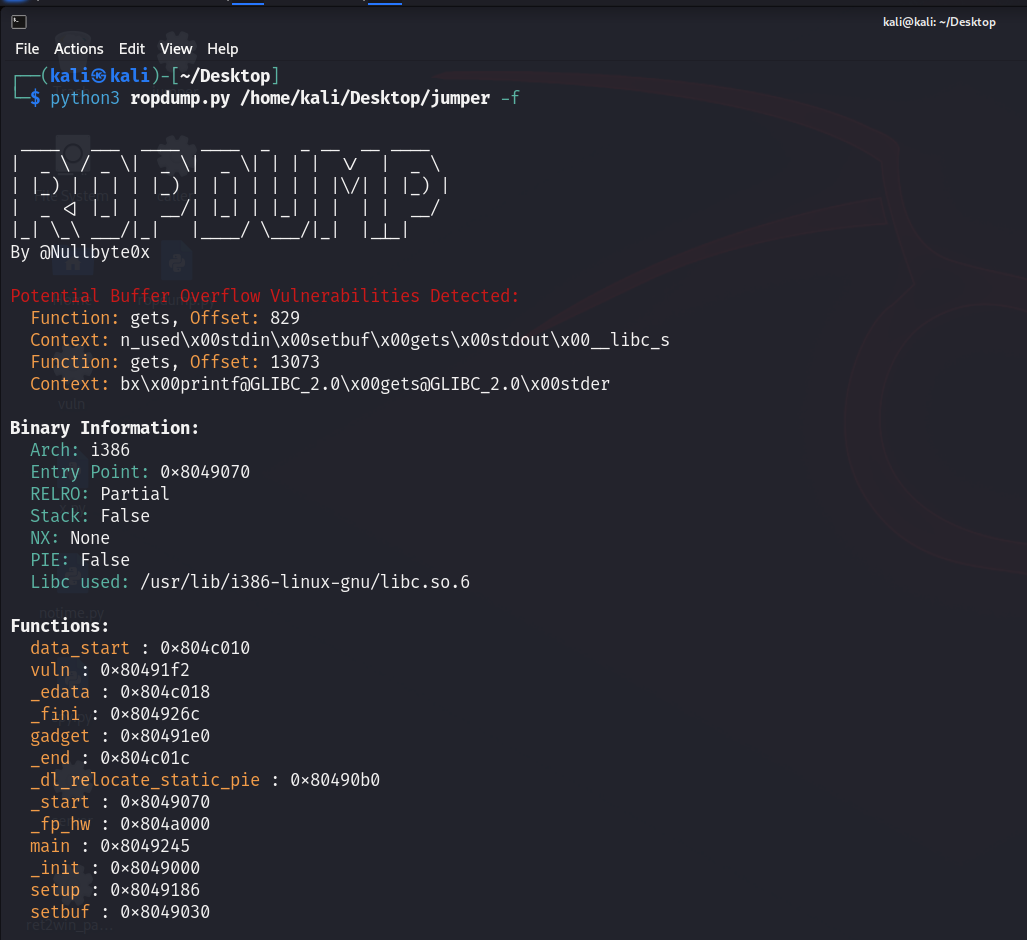Click the libc.so.6 library path
The width and height of the screenshot is (1027, 940).
click(x=305, y=582)
